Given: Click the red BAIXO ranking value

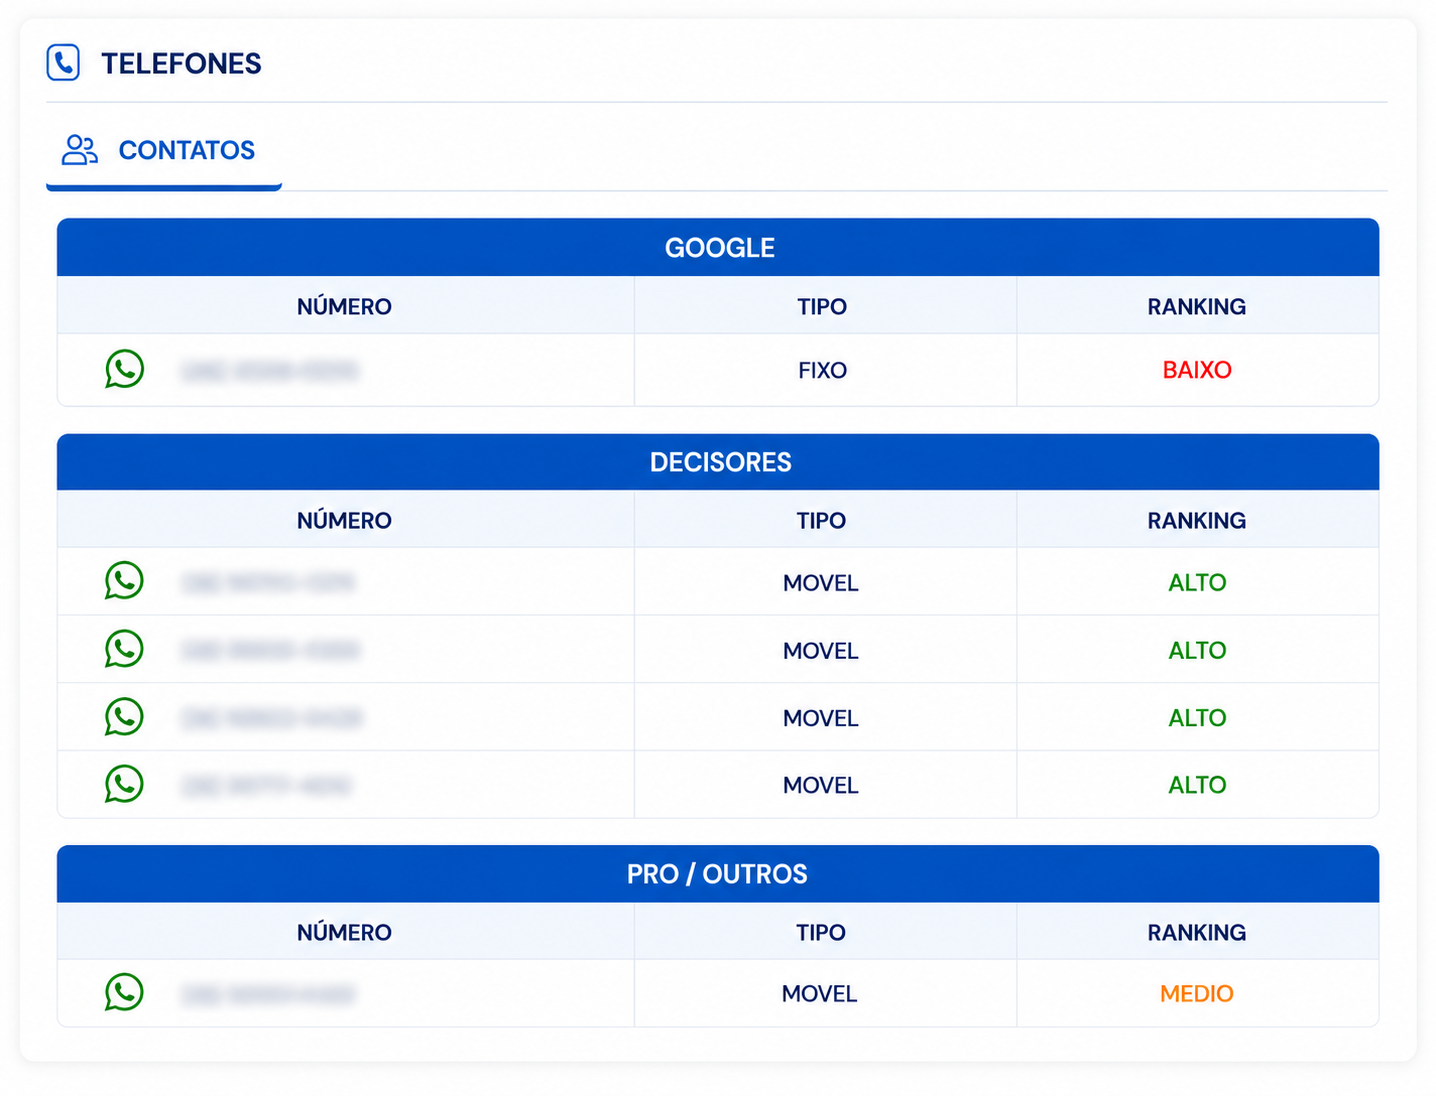Looking at the screenshot, I should pyautogui.click(x=1197, y=370).
